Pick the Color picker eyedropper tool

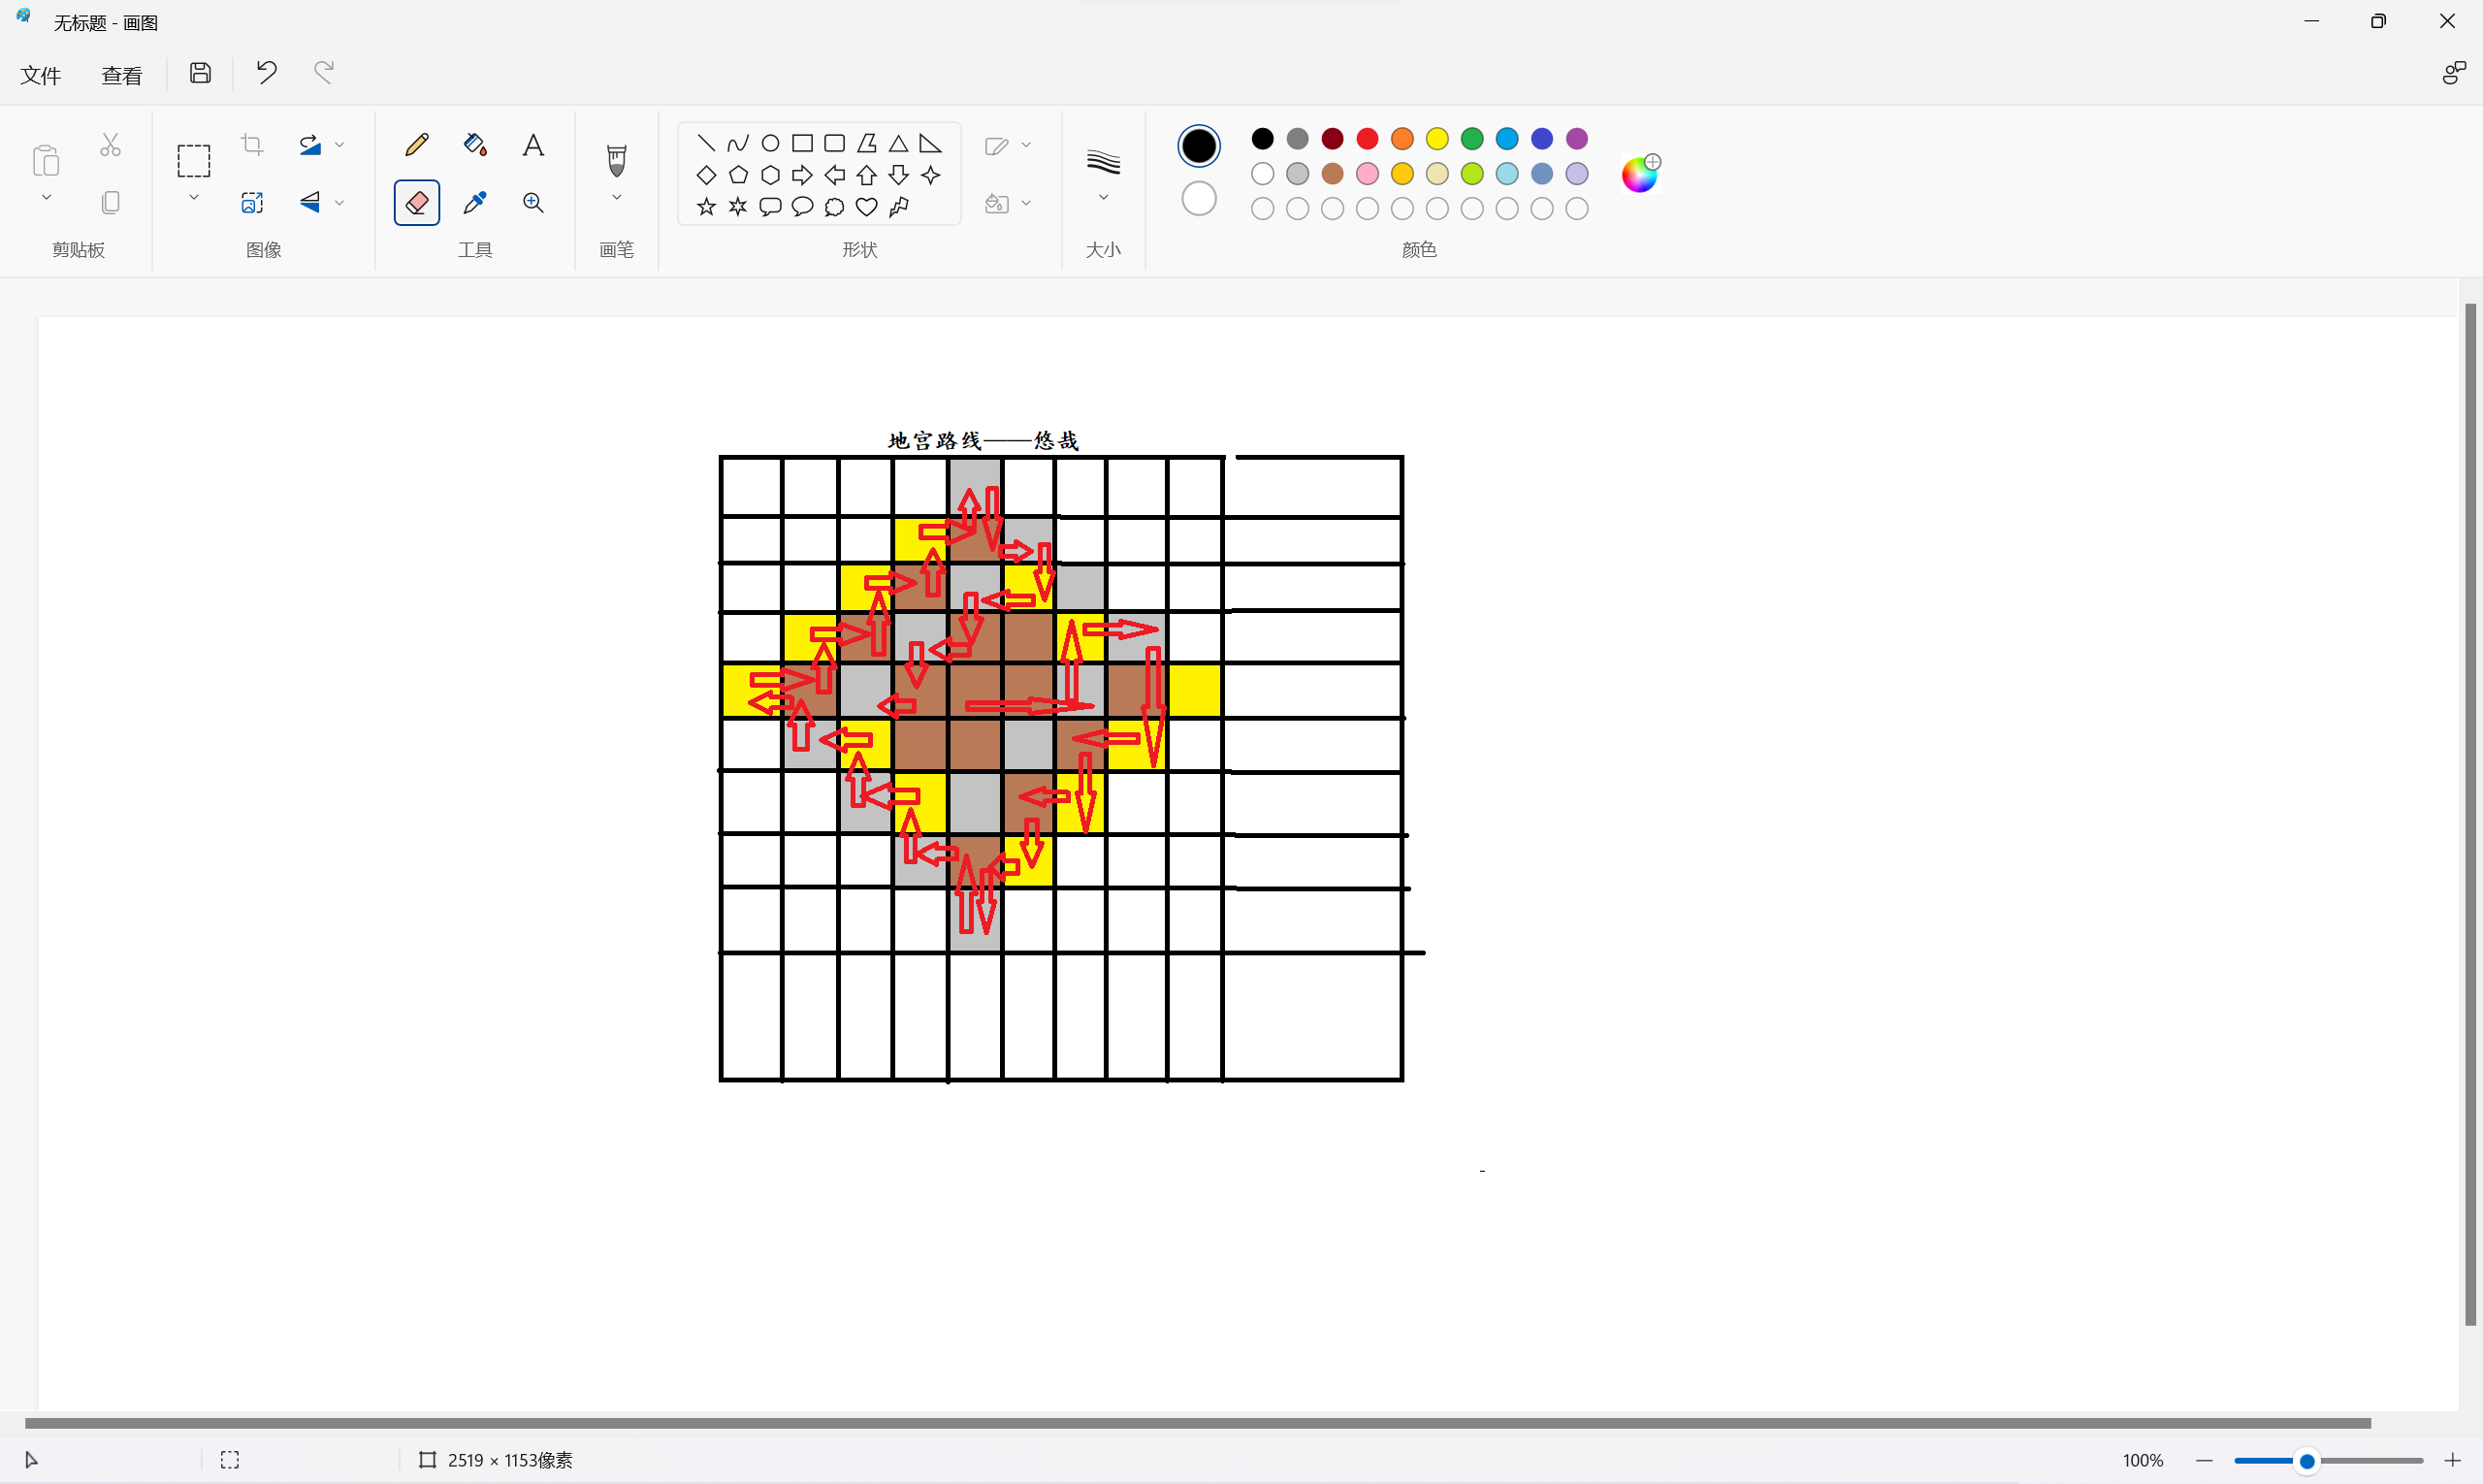tap(475, 203)
